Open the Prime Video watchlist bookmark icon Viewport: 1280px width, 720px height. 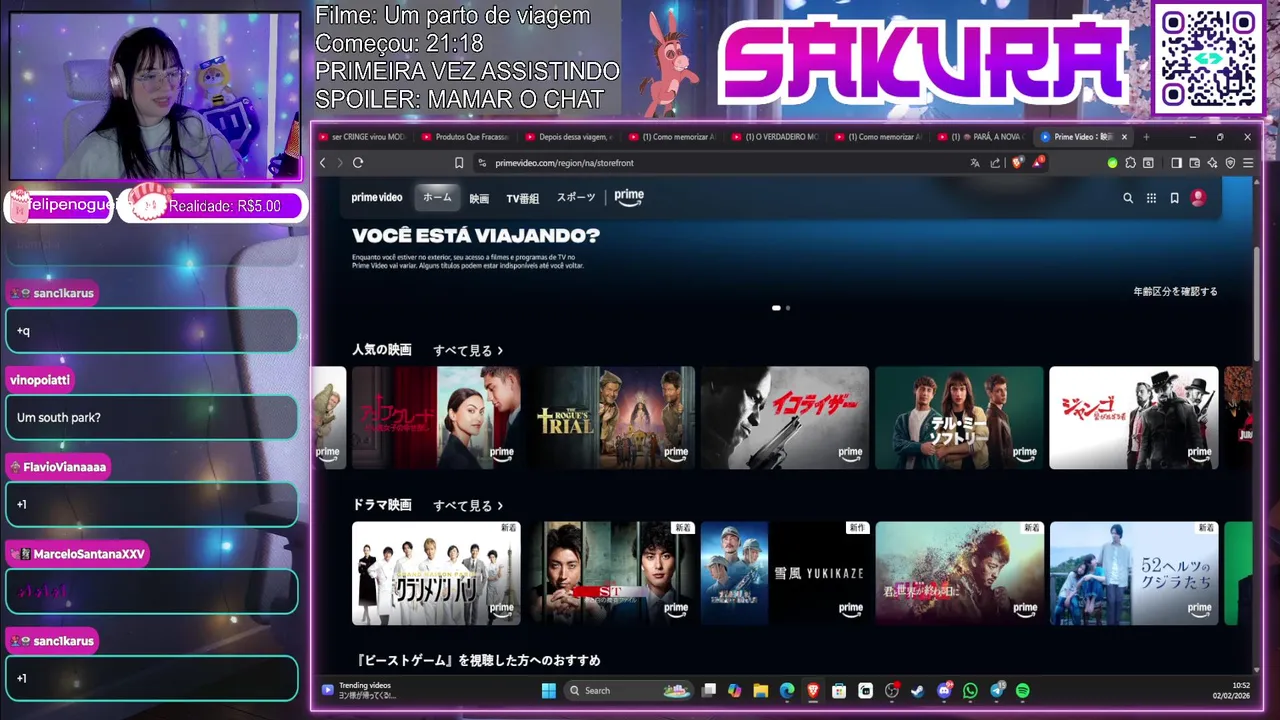coord(1174,198)
